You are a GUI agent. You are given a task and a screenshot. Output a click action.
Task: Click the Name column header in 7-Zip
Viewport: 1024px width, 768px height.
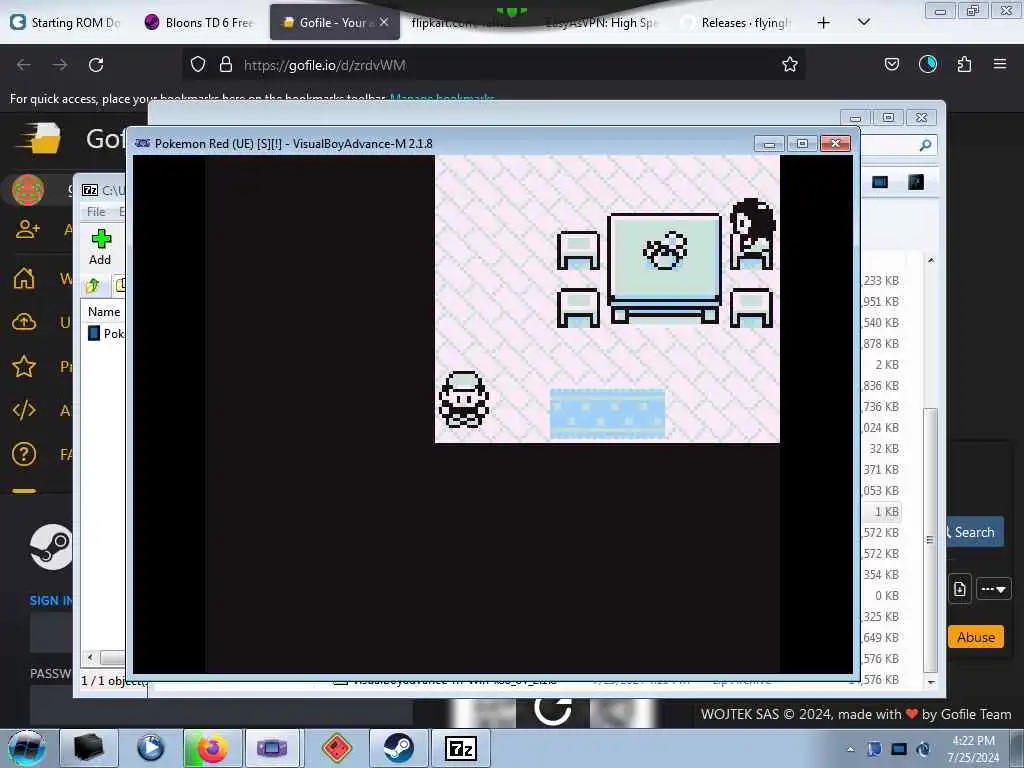[x=104, y=312]
